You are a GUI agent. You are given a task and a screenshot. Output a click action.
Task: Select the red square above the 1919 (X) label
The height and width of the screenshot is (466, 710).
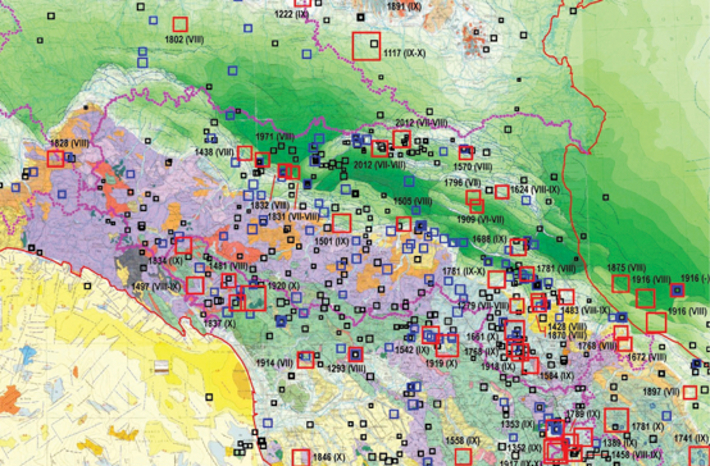point(447,345)
